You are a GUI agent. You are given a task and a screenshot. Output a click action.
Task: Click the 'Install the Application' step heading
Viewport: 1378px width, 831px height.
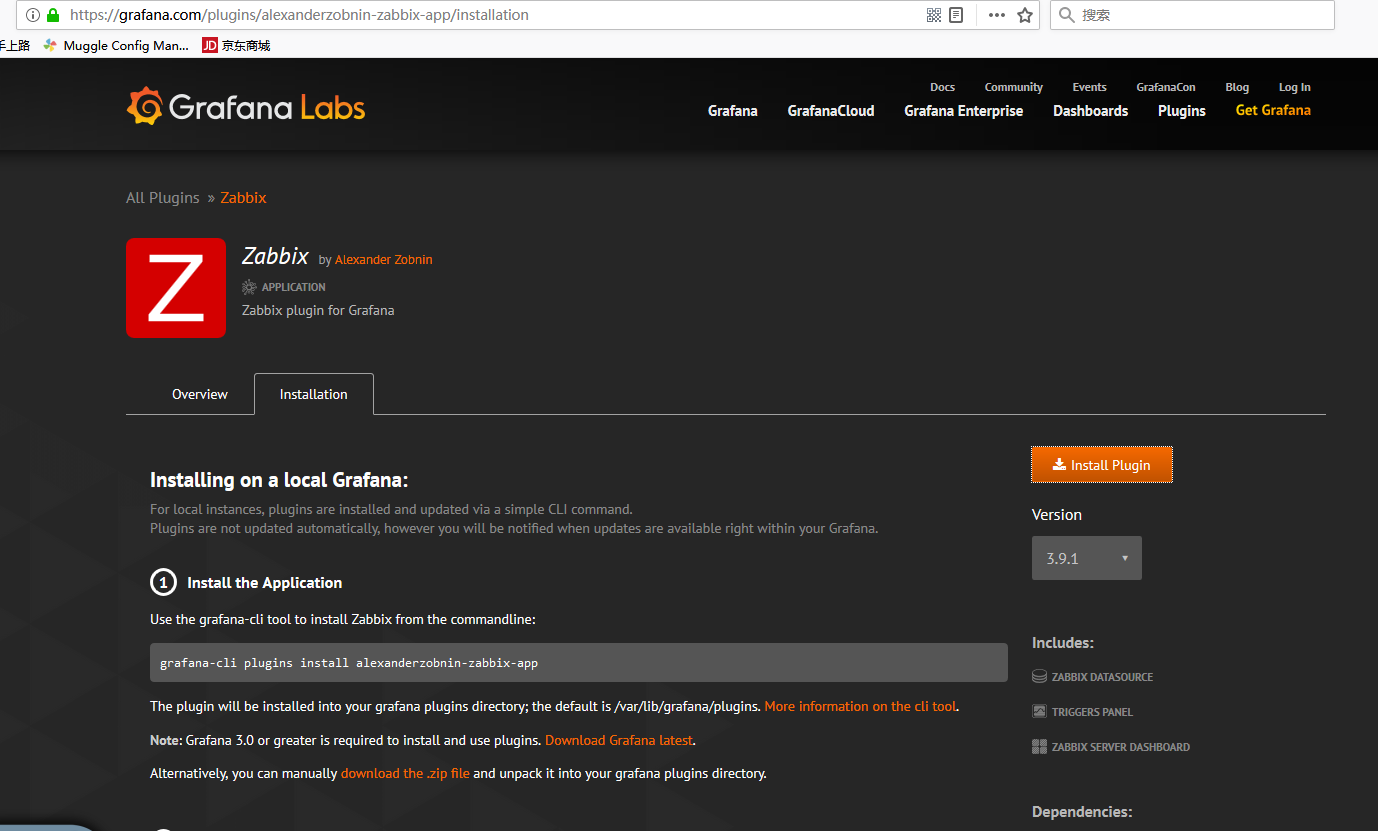coord(265,583)
